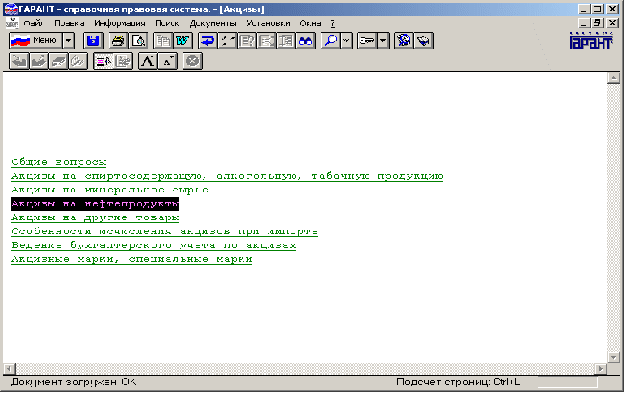This screenshot has width=625, height=393.
Task: Click the last icon on the top toolbar
Action: [x=424, y=41]
